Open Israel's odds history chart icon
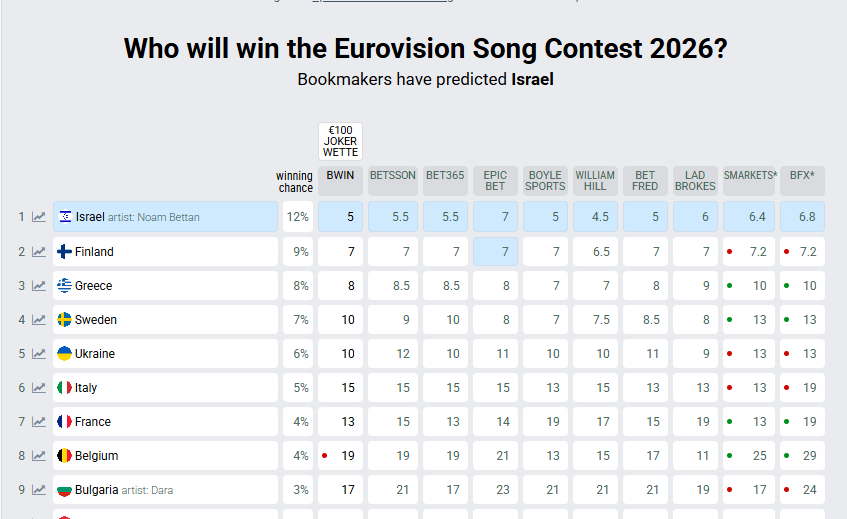 (39, 217)
